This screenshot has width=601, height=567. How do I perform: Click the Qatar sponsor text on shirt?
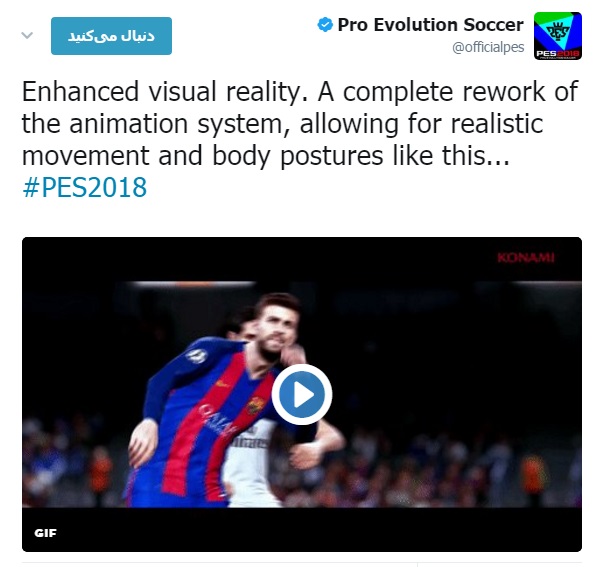coord(216,420)
